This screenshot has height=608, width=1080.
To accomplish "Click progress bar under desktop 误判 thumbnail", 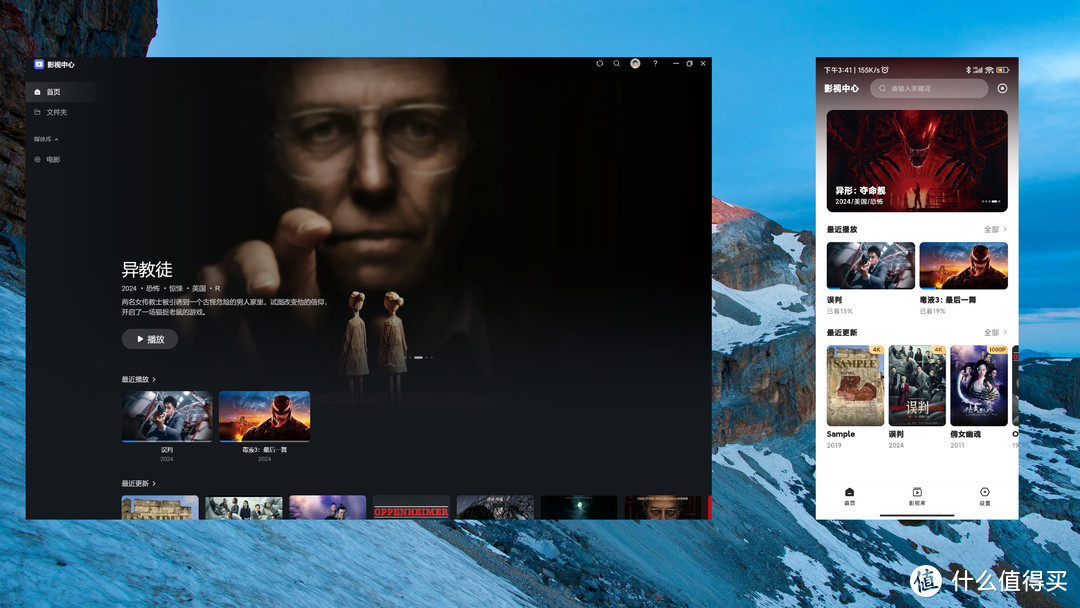I will click(x=167, y=441).
